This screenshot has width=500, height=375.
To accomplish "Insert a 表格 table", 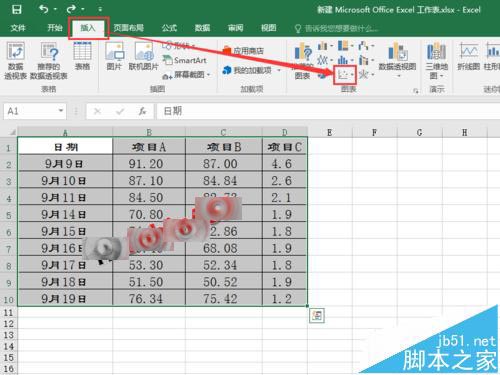I will coord(82,56).
